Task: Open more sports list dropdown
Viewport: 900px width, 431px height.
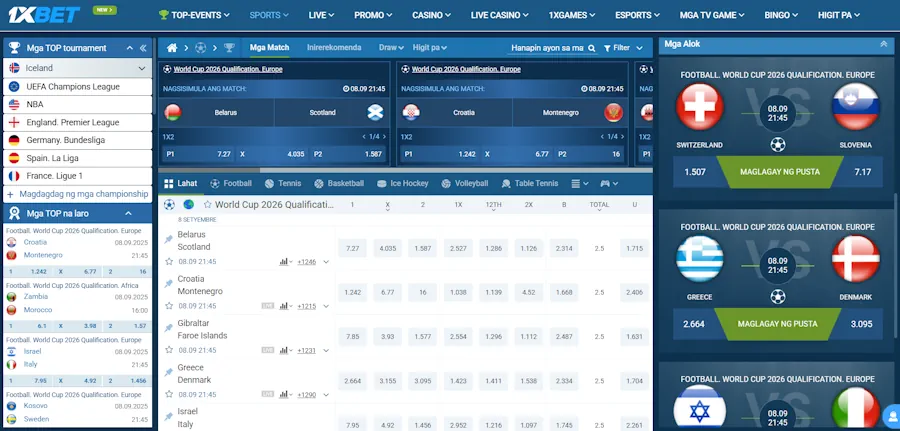Action: point(580,184)
